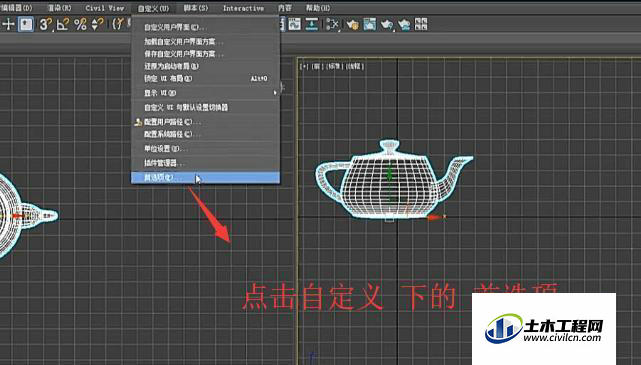Choose 还原为启动布局(R) entry

[x=205, y=66]
